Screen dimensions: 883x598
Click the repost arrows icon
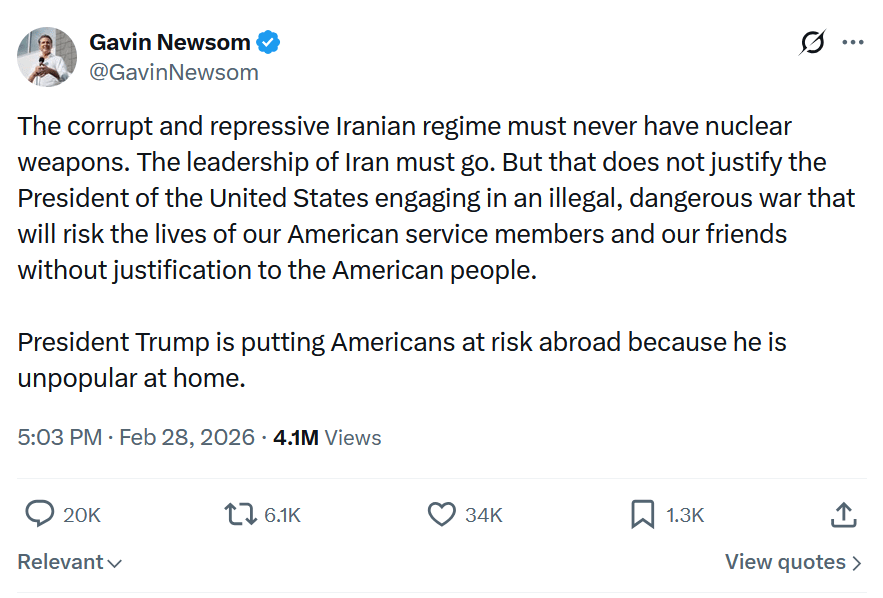[240, 514]
